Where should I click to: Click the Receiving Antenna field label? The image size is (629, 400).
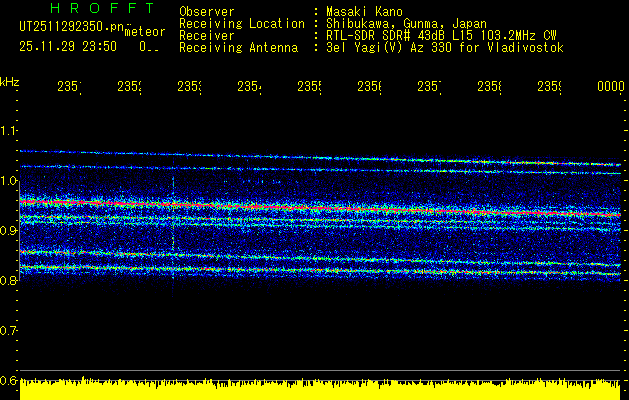(238, 47)
